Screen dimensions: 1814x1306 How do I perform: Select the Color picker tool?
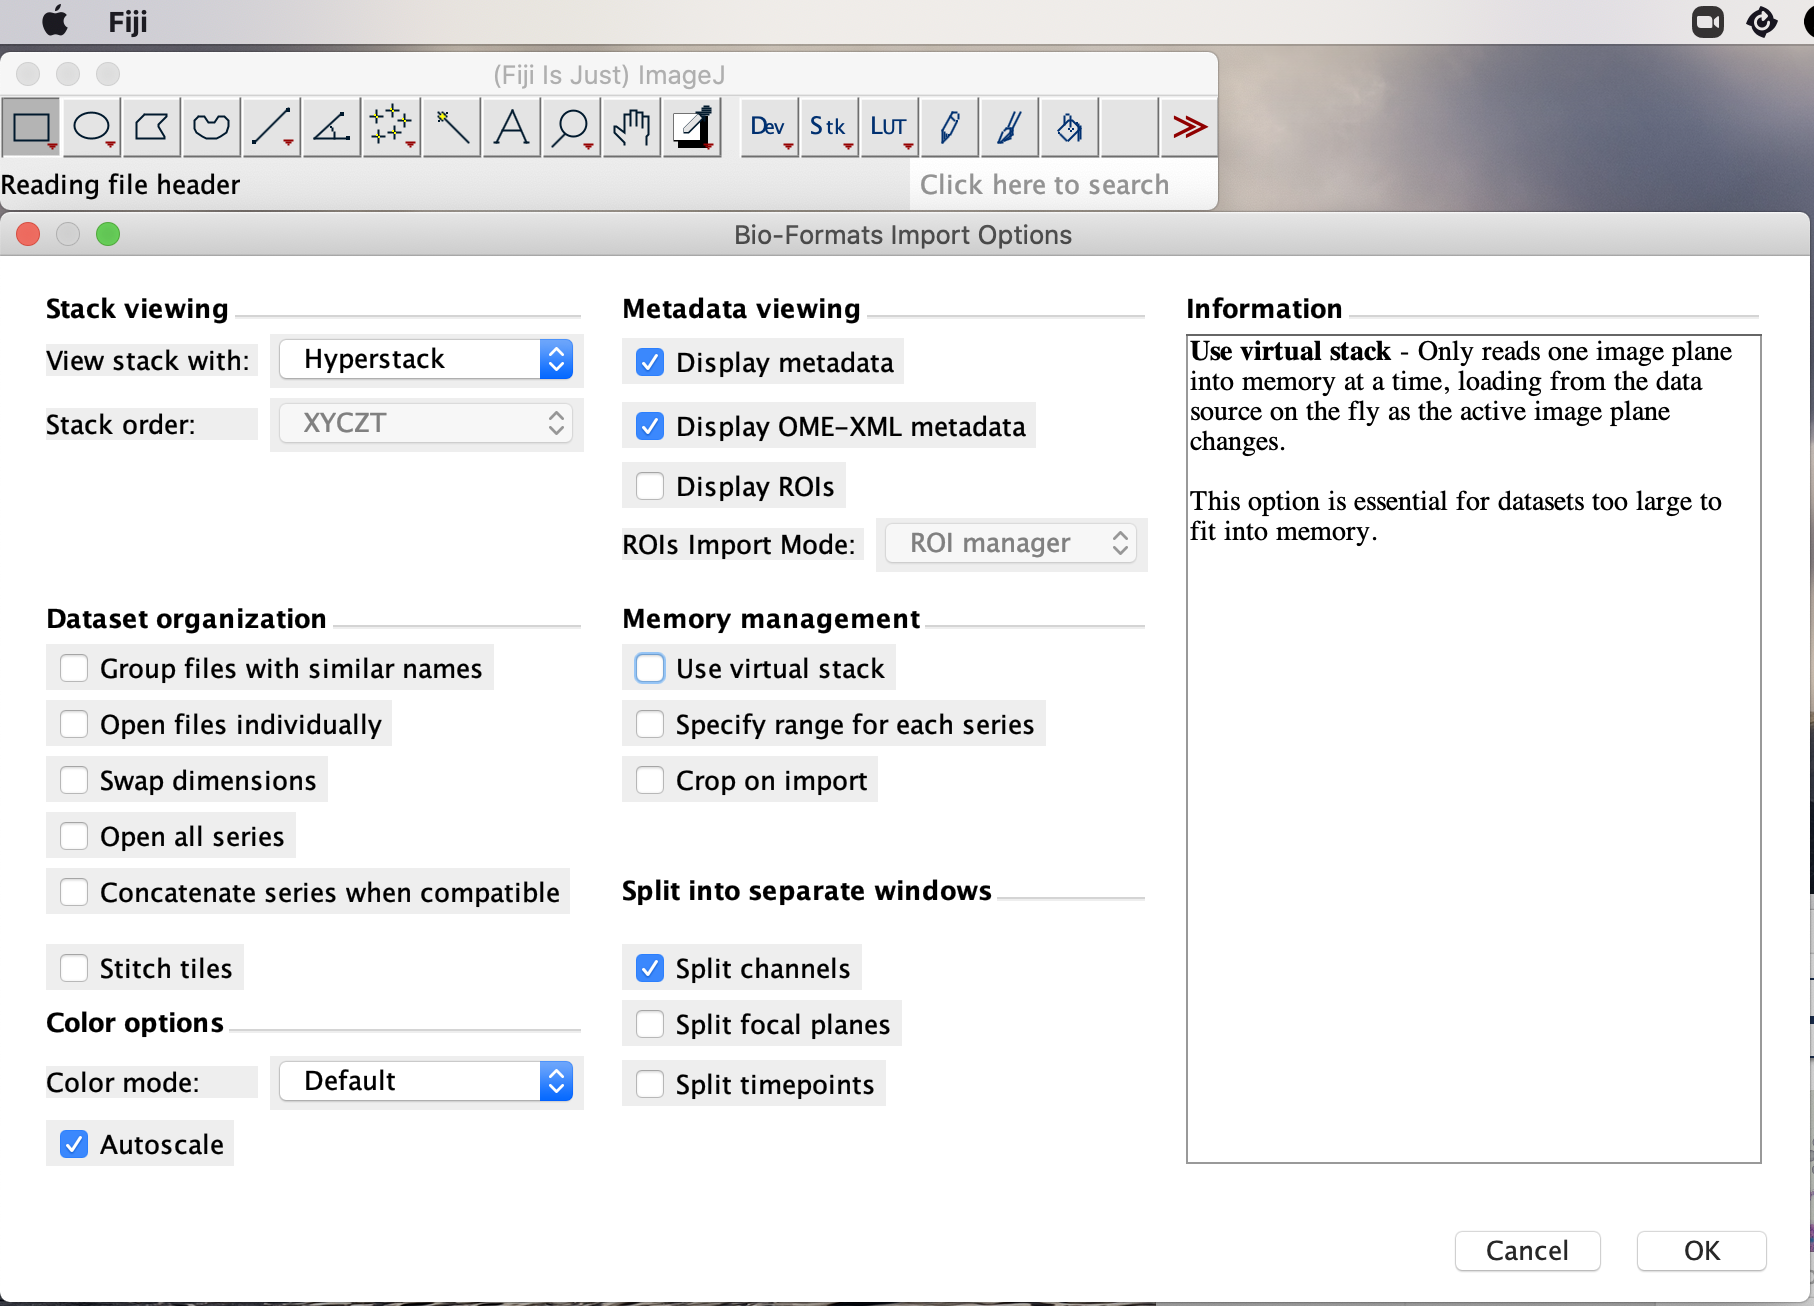691,127
